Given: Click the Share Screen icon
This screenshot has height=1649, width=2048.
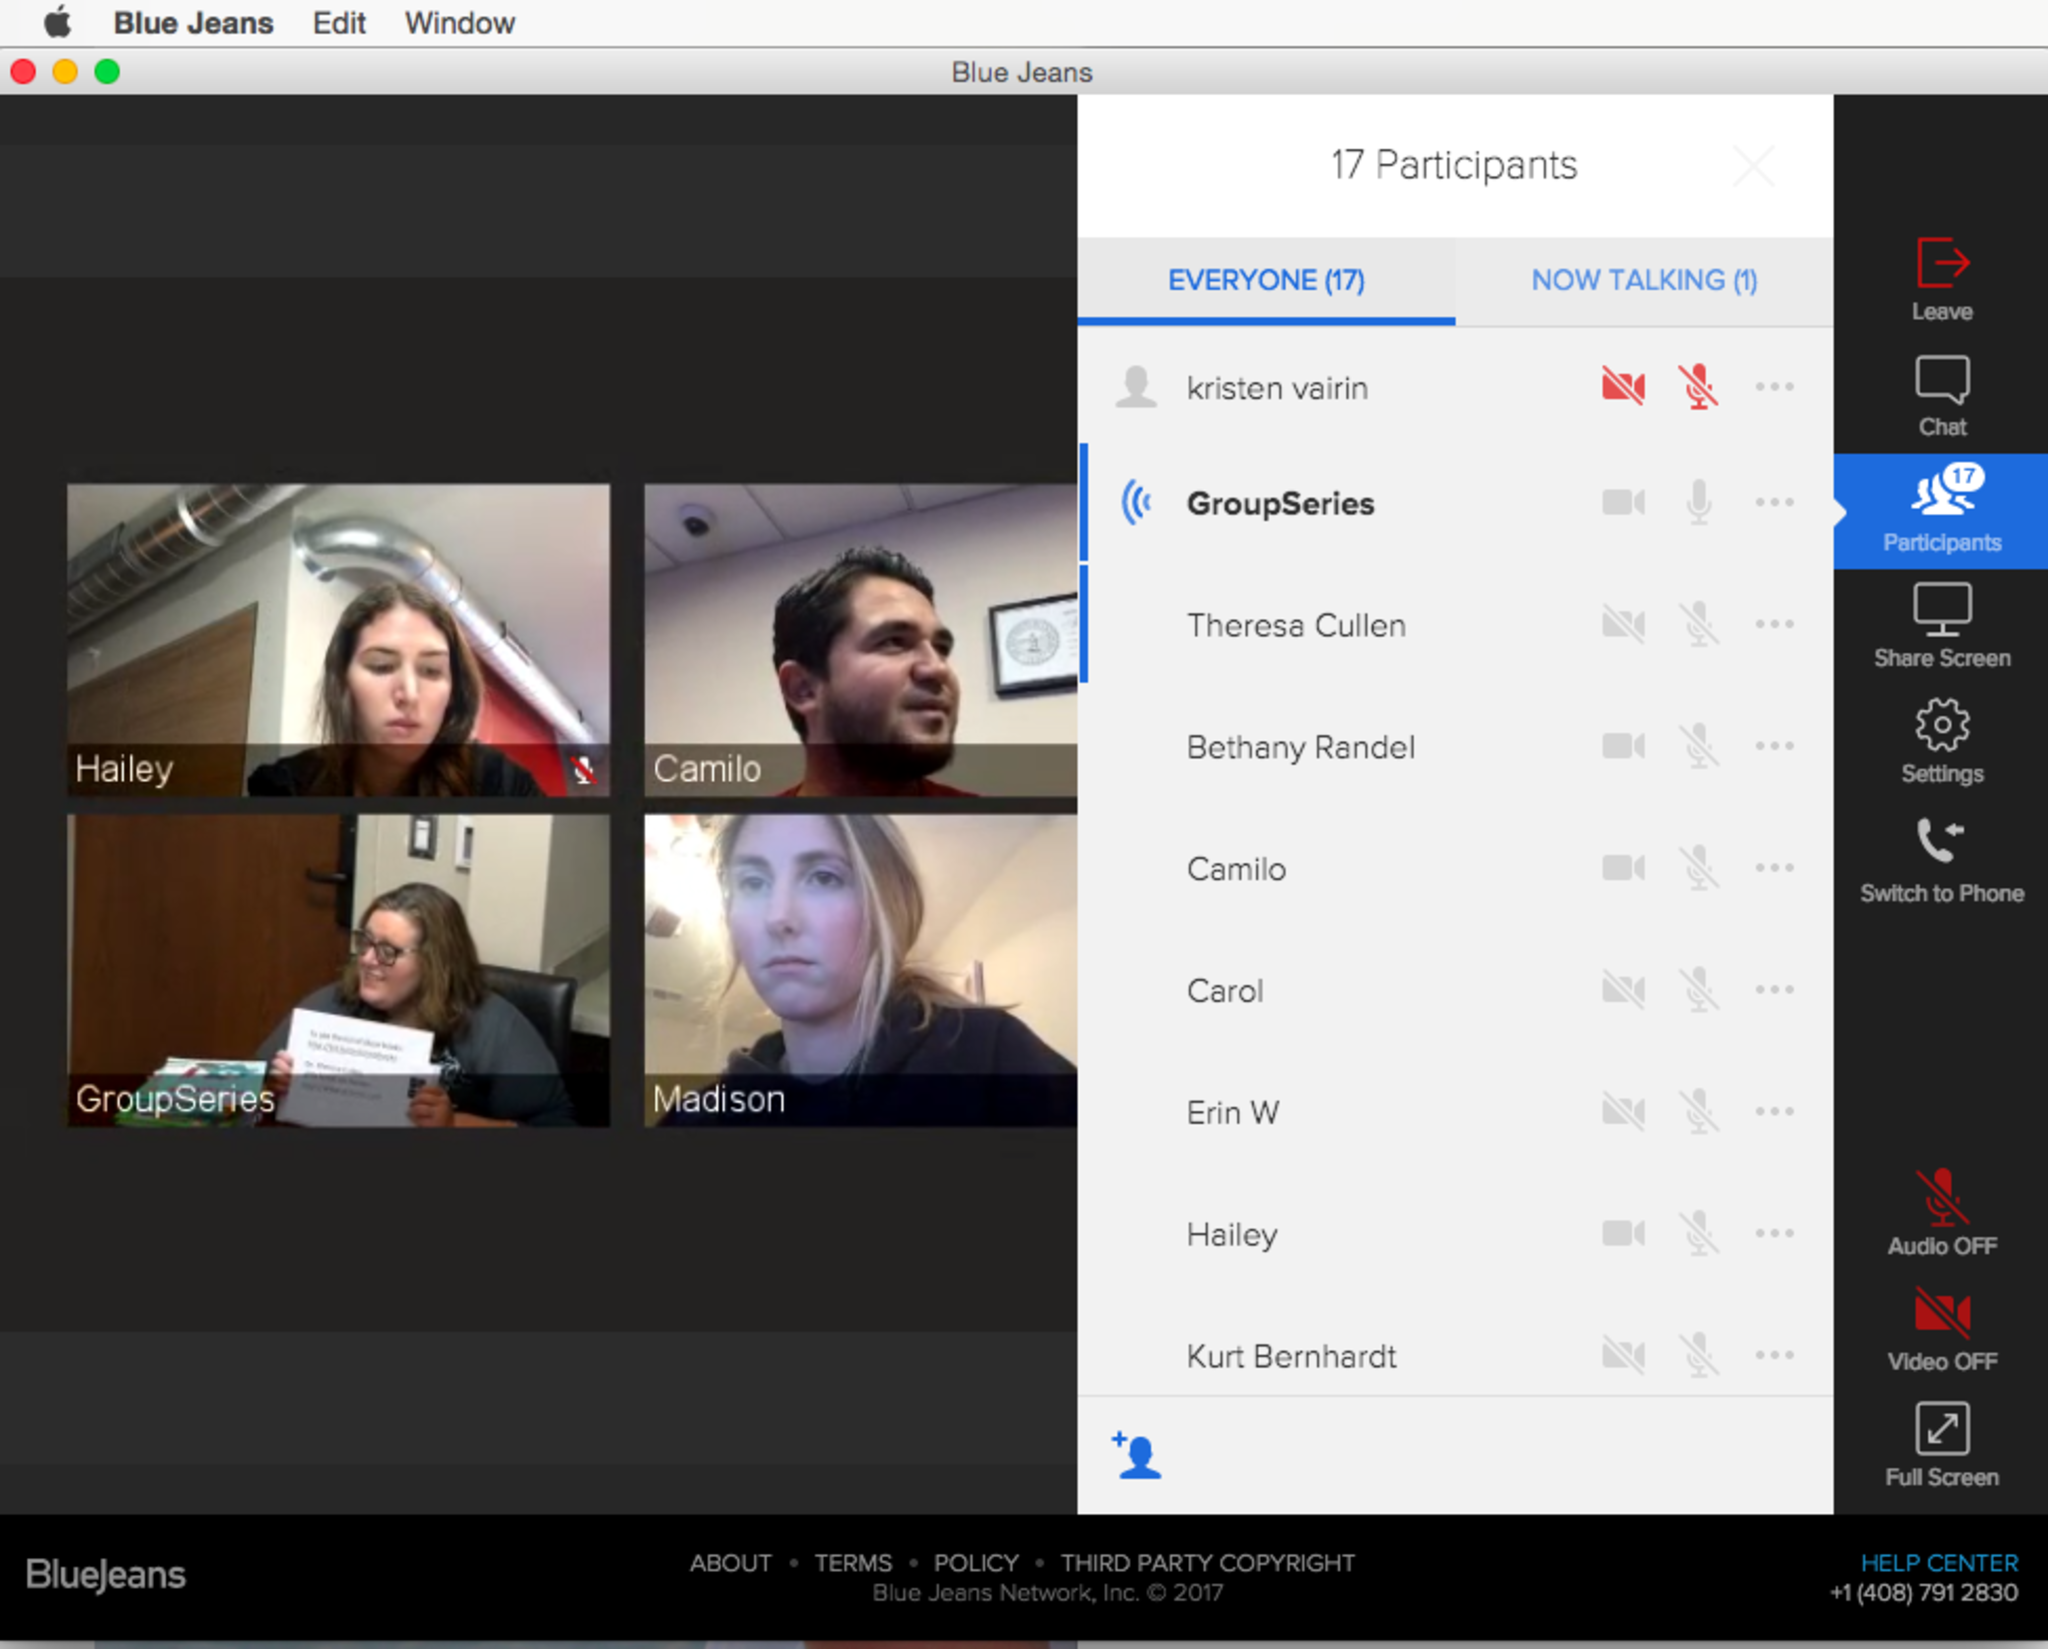Looking at the screenshot, I should (1941, 610).
